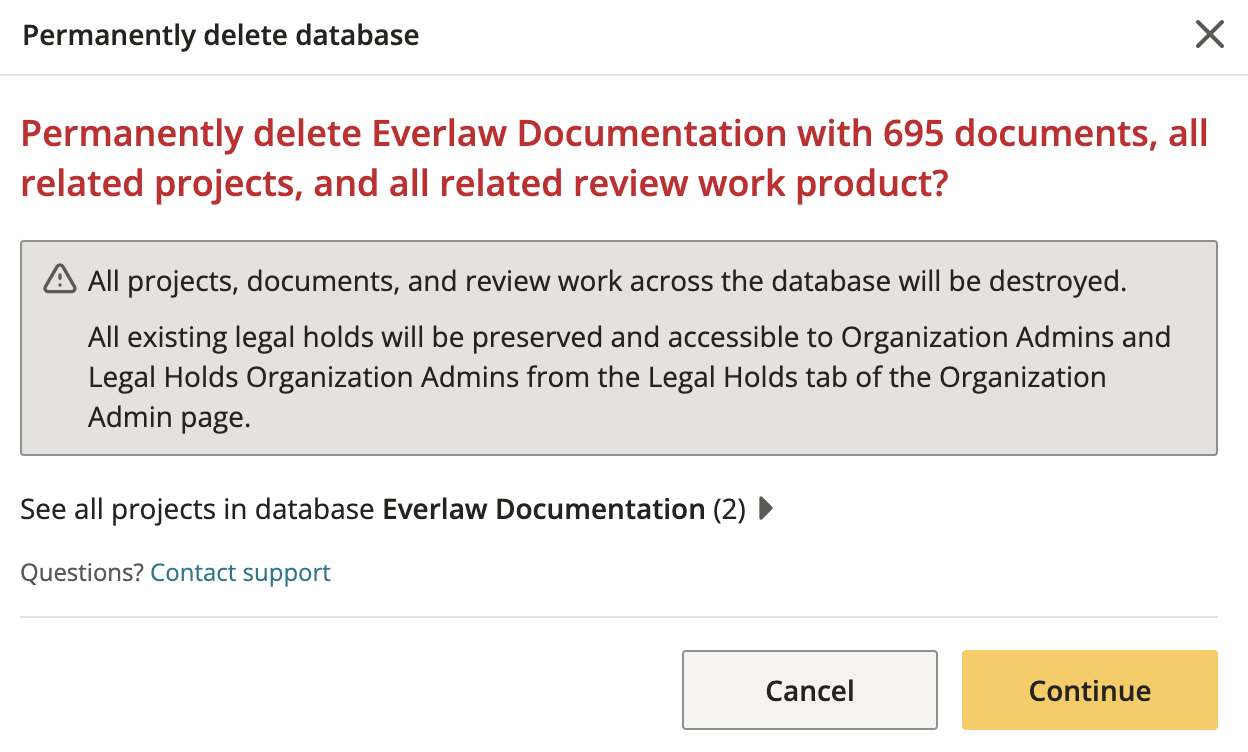The image size is (1248, 752).
Task: Cancel the database deletion
Action: [810, 690]
